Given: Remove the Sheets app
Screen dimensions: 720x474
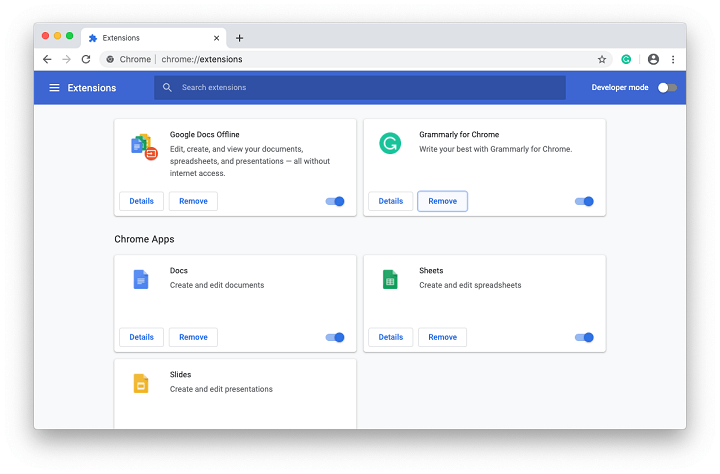Looking at the screenshot, I should point(443,337).
